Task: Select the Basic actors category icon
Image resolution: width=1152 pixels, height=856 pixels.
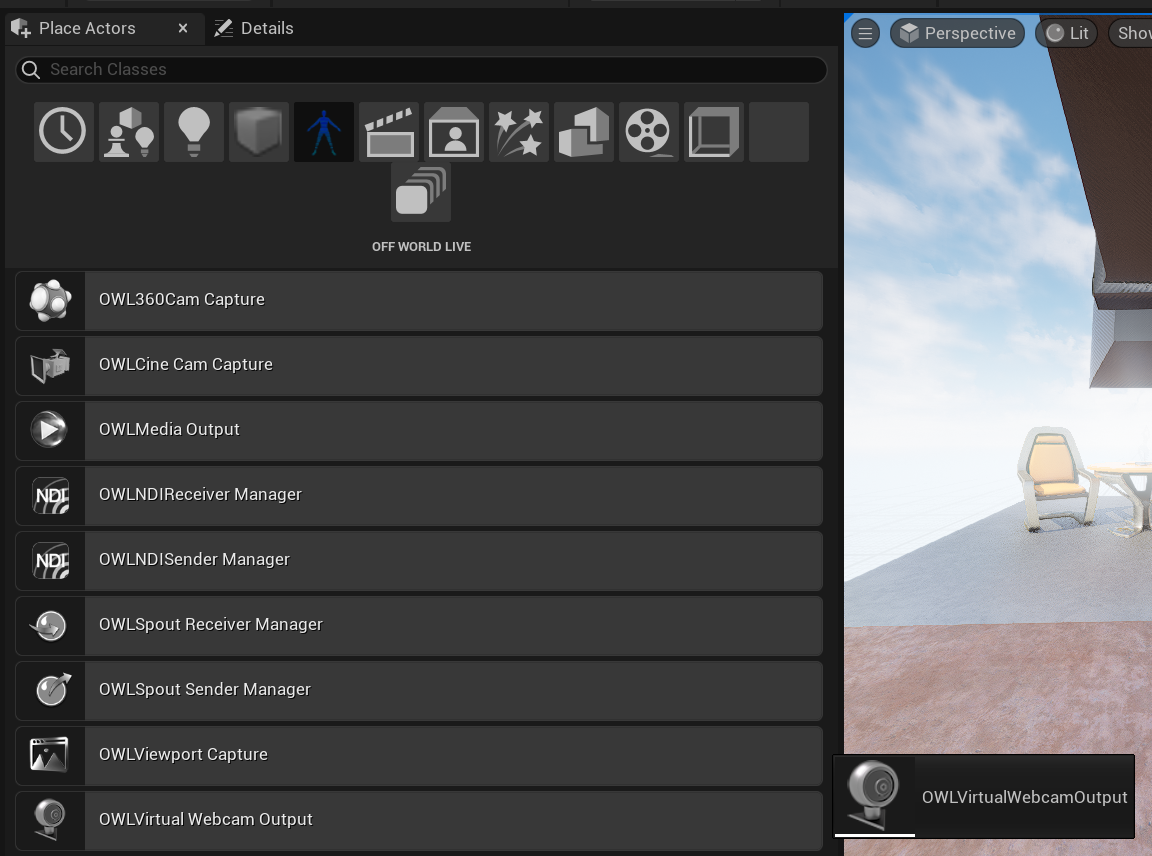Action: [129, 132]
